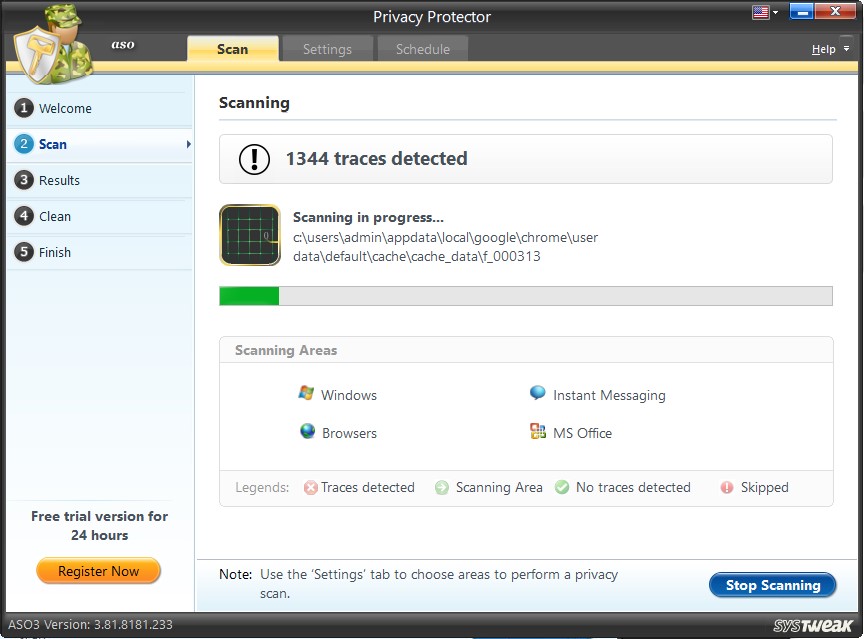864x639 pixels.
Task: Click the Browsers globe icon
Action: click(x=307, y=432)
